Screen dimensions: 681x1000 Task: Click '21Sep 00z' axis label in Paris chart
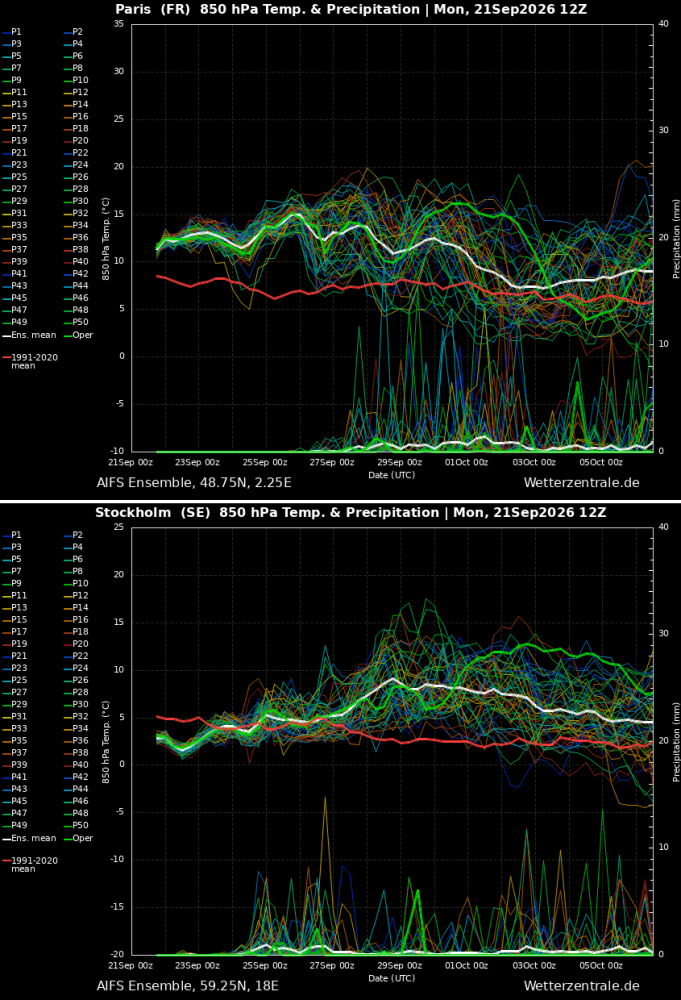click(x=131, y=463)
